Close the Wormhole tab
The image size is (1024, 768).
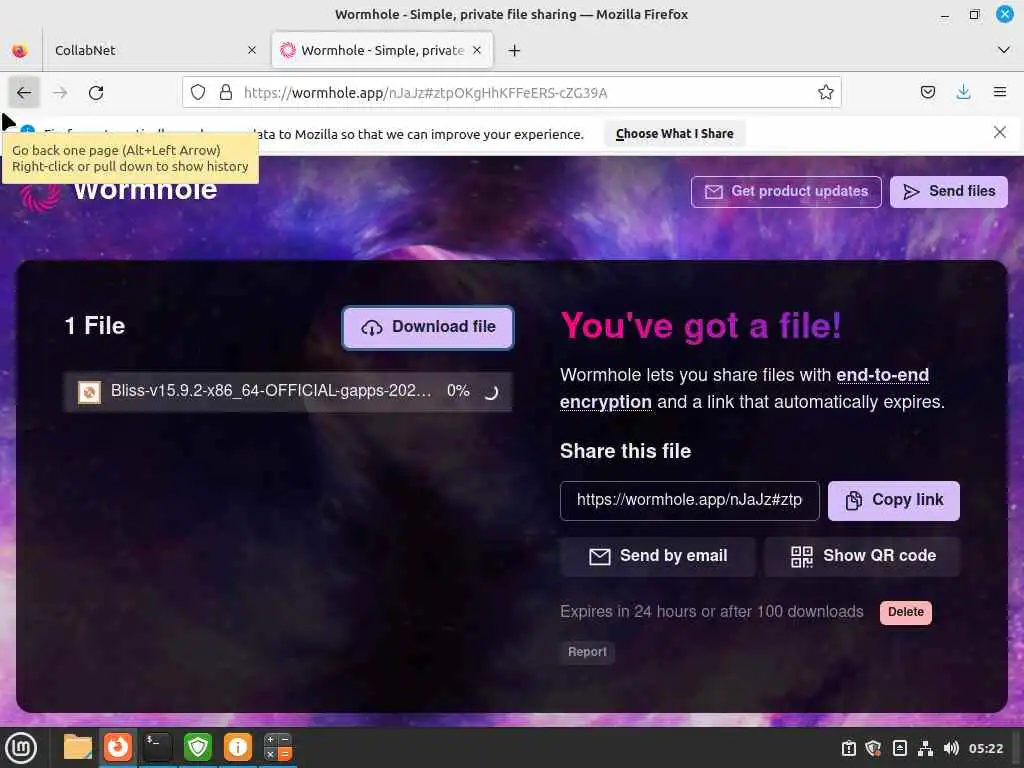[x=477, y=50]
